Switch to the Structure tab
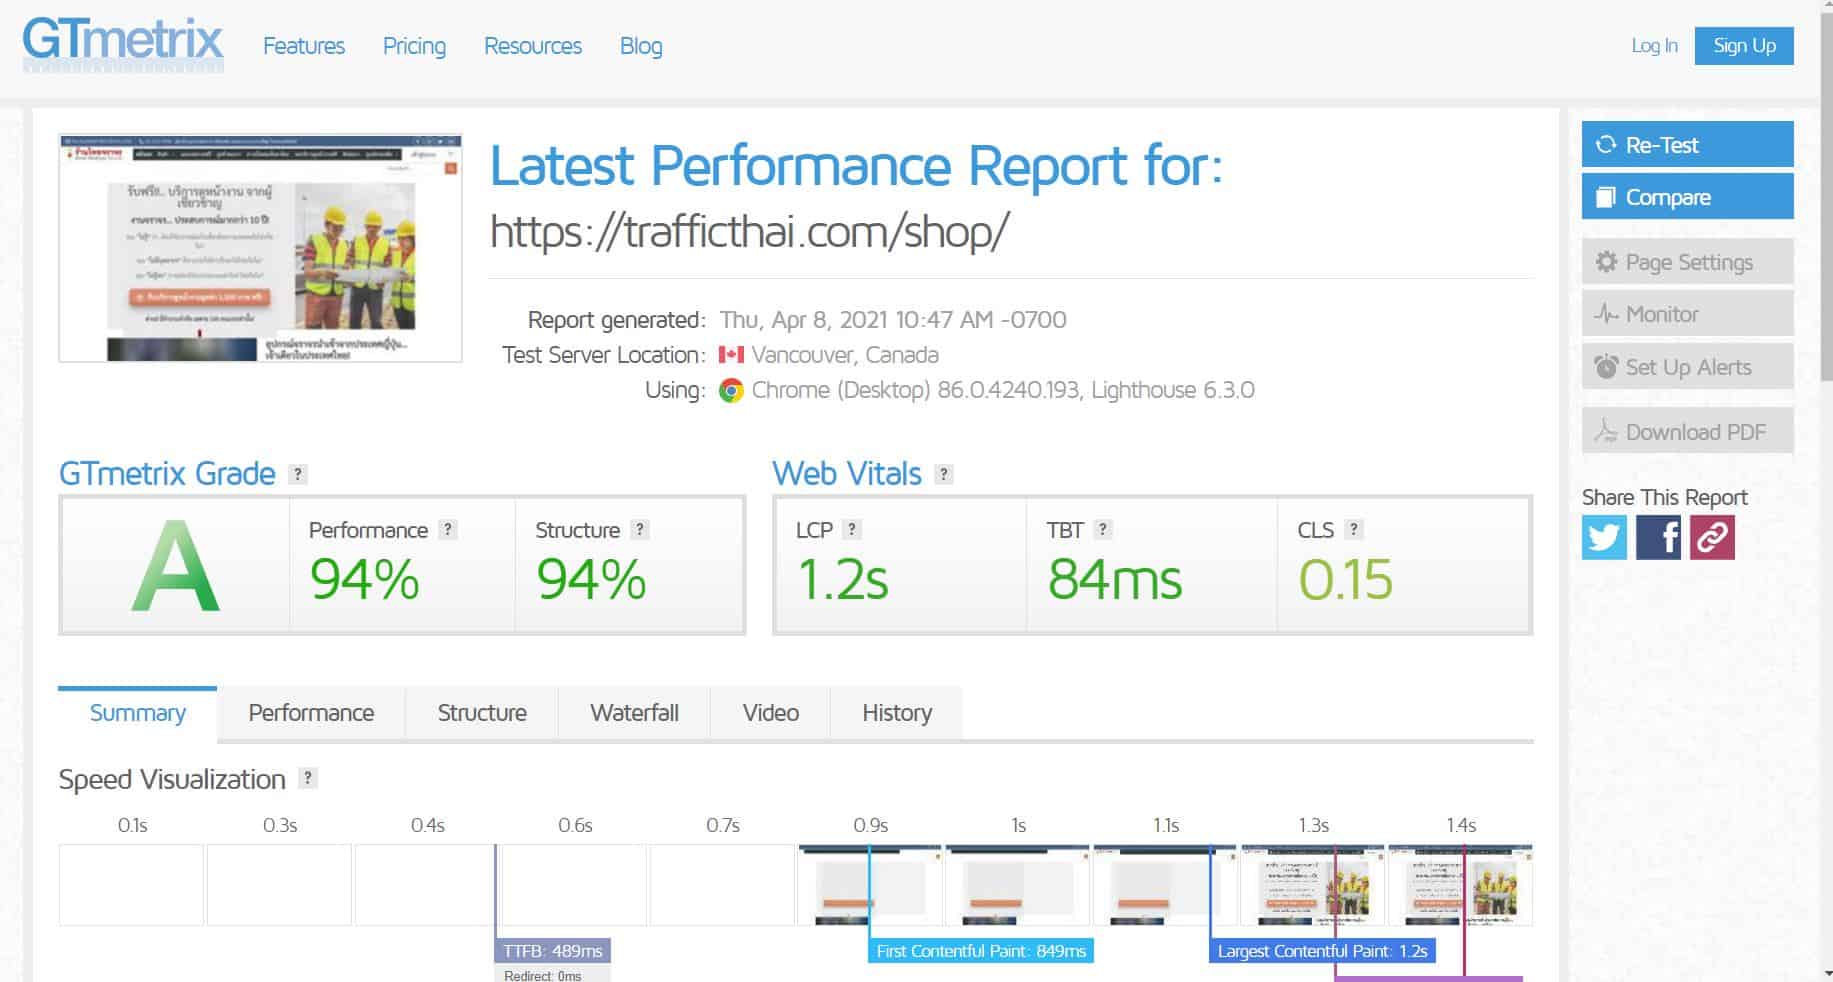Image resolution: width=1833 pixels, height=982 pixels. 482,713
